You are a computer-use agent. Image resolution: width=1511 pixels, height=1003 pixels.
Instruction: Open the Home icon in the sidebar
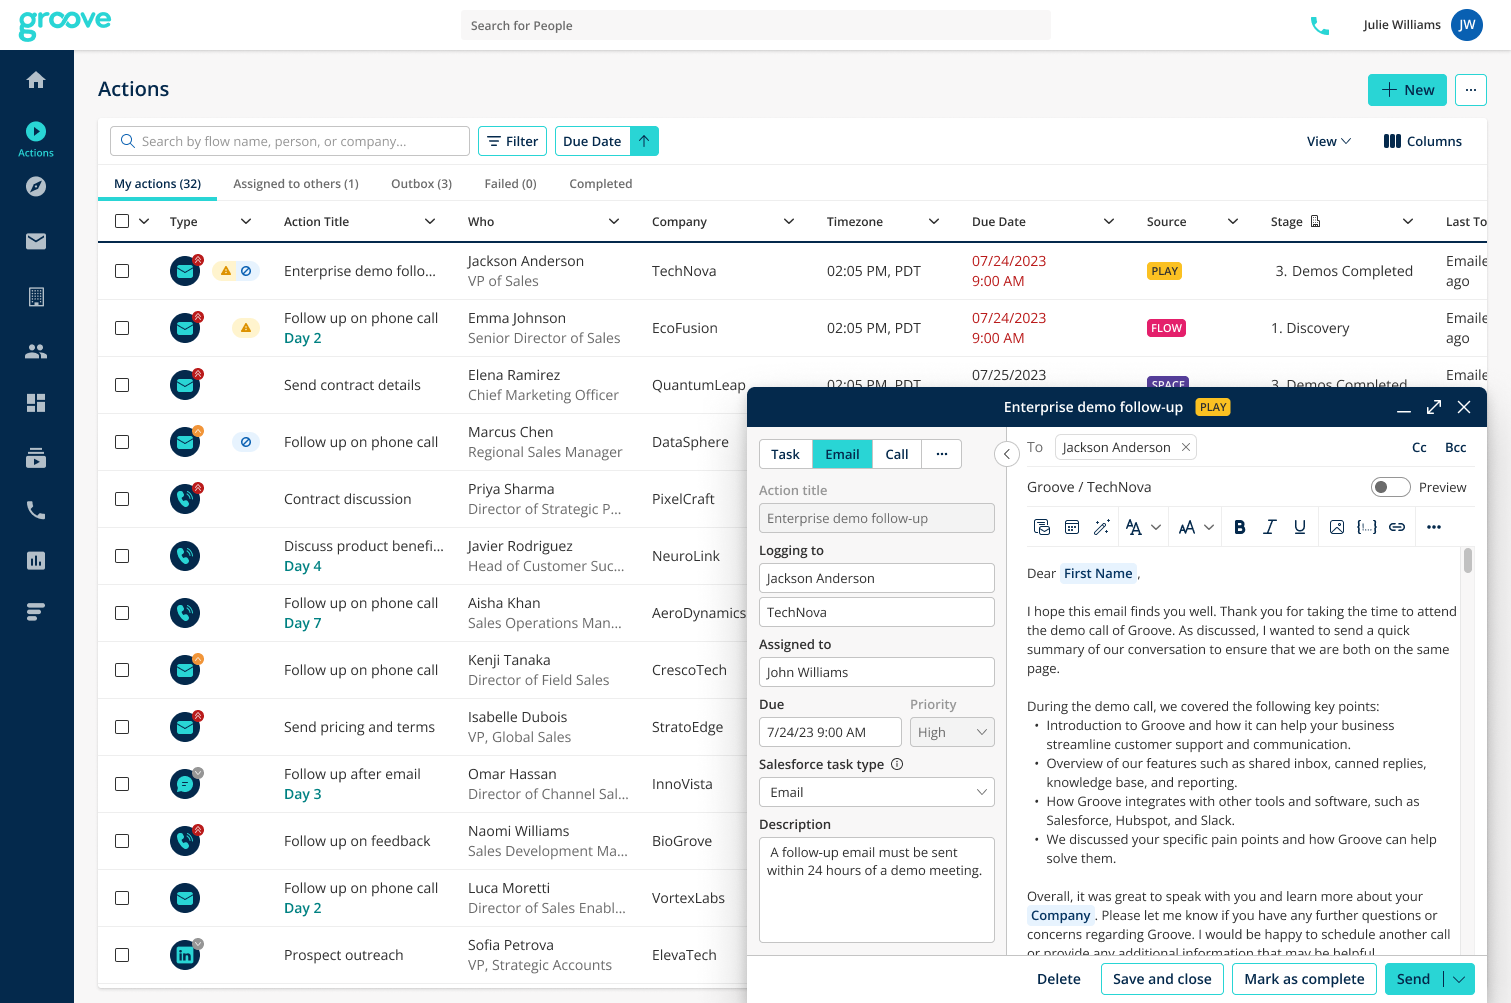tap(36, 80)
